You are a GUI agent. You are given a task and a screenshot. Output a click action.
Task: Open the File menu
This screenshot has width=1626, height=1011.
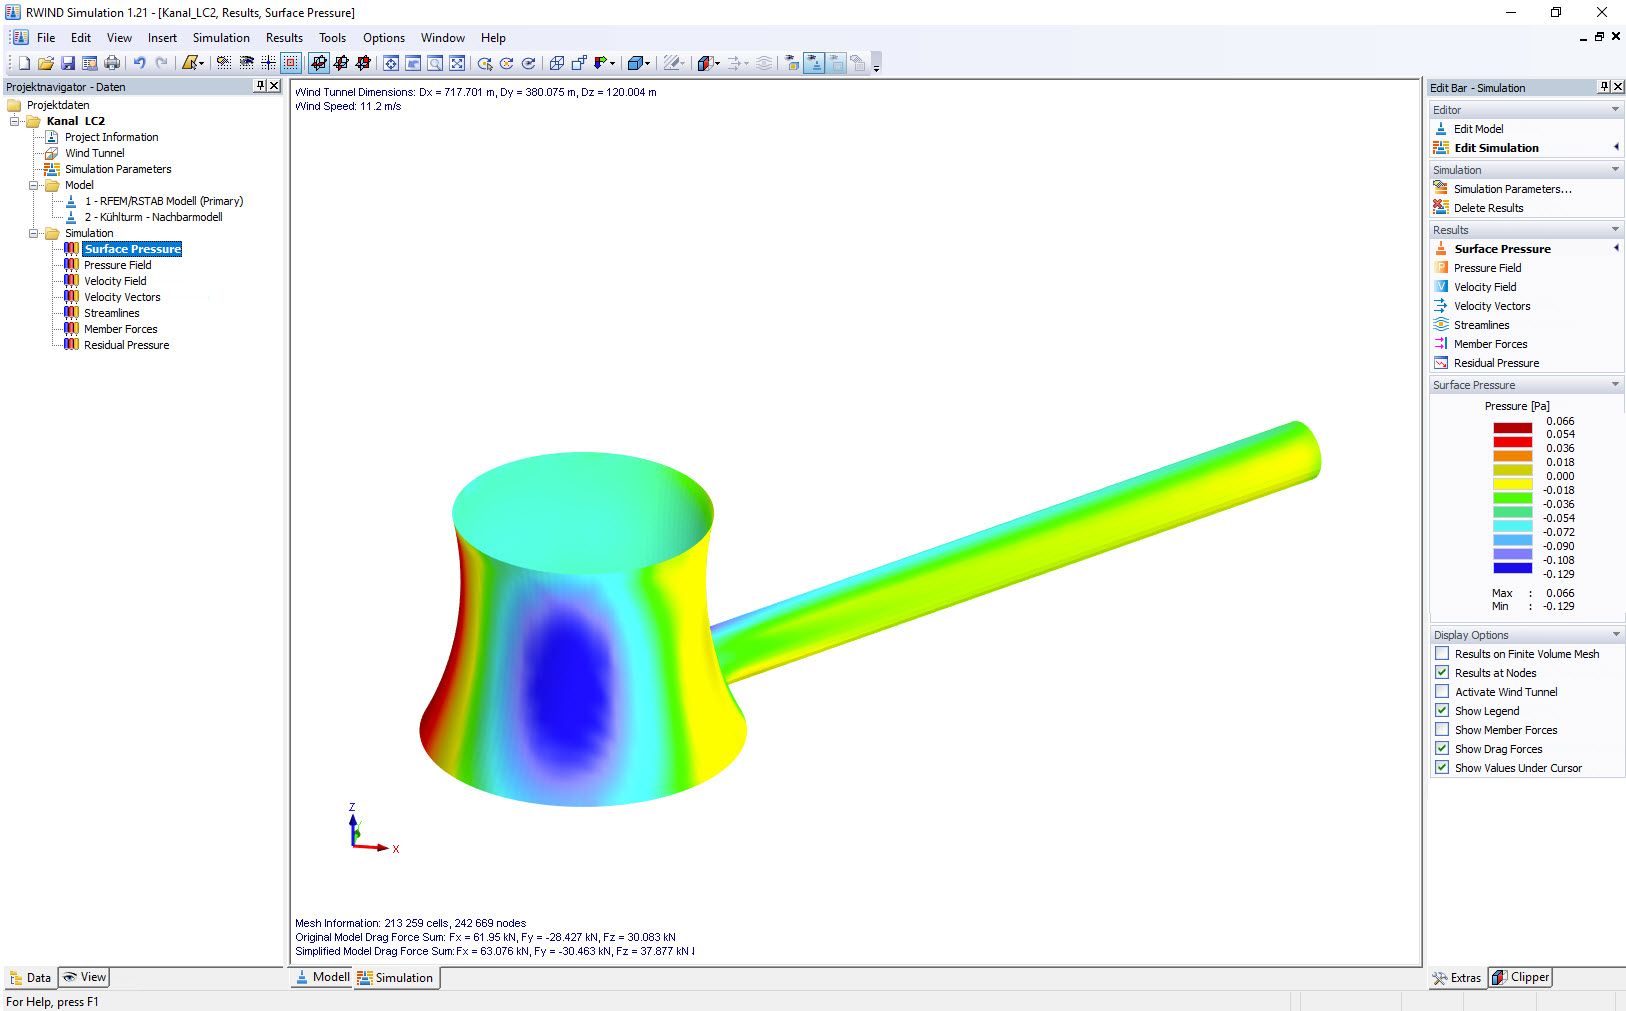pos(46,38)
